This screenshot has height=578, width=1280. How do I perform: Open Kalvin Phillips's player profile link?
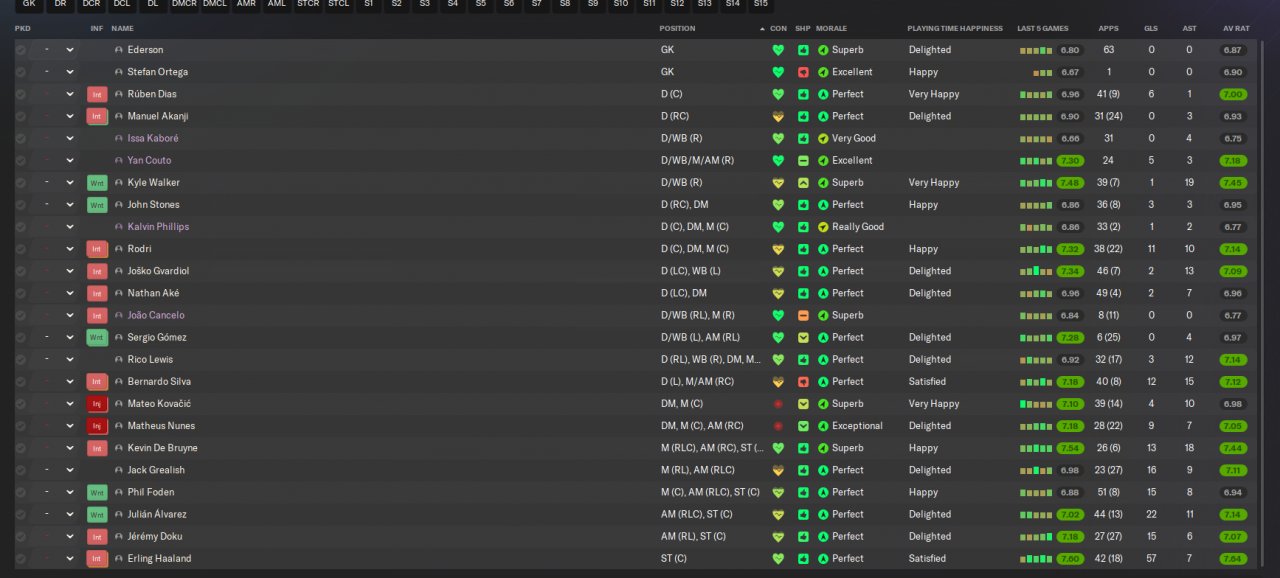pos(158,227)
